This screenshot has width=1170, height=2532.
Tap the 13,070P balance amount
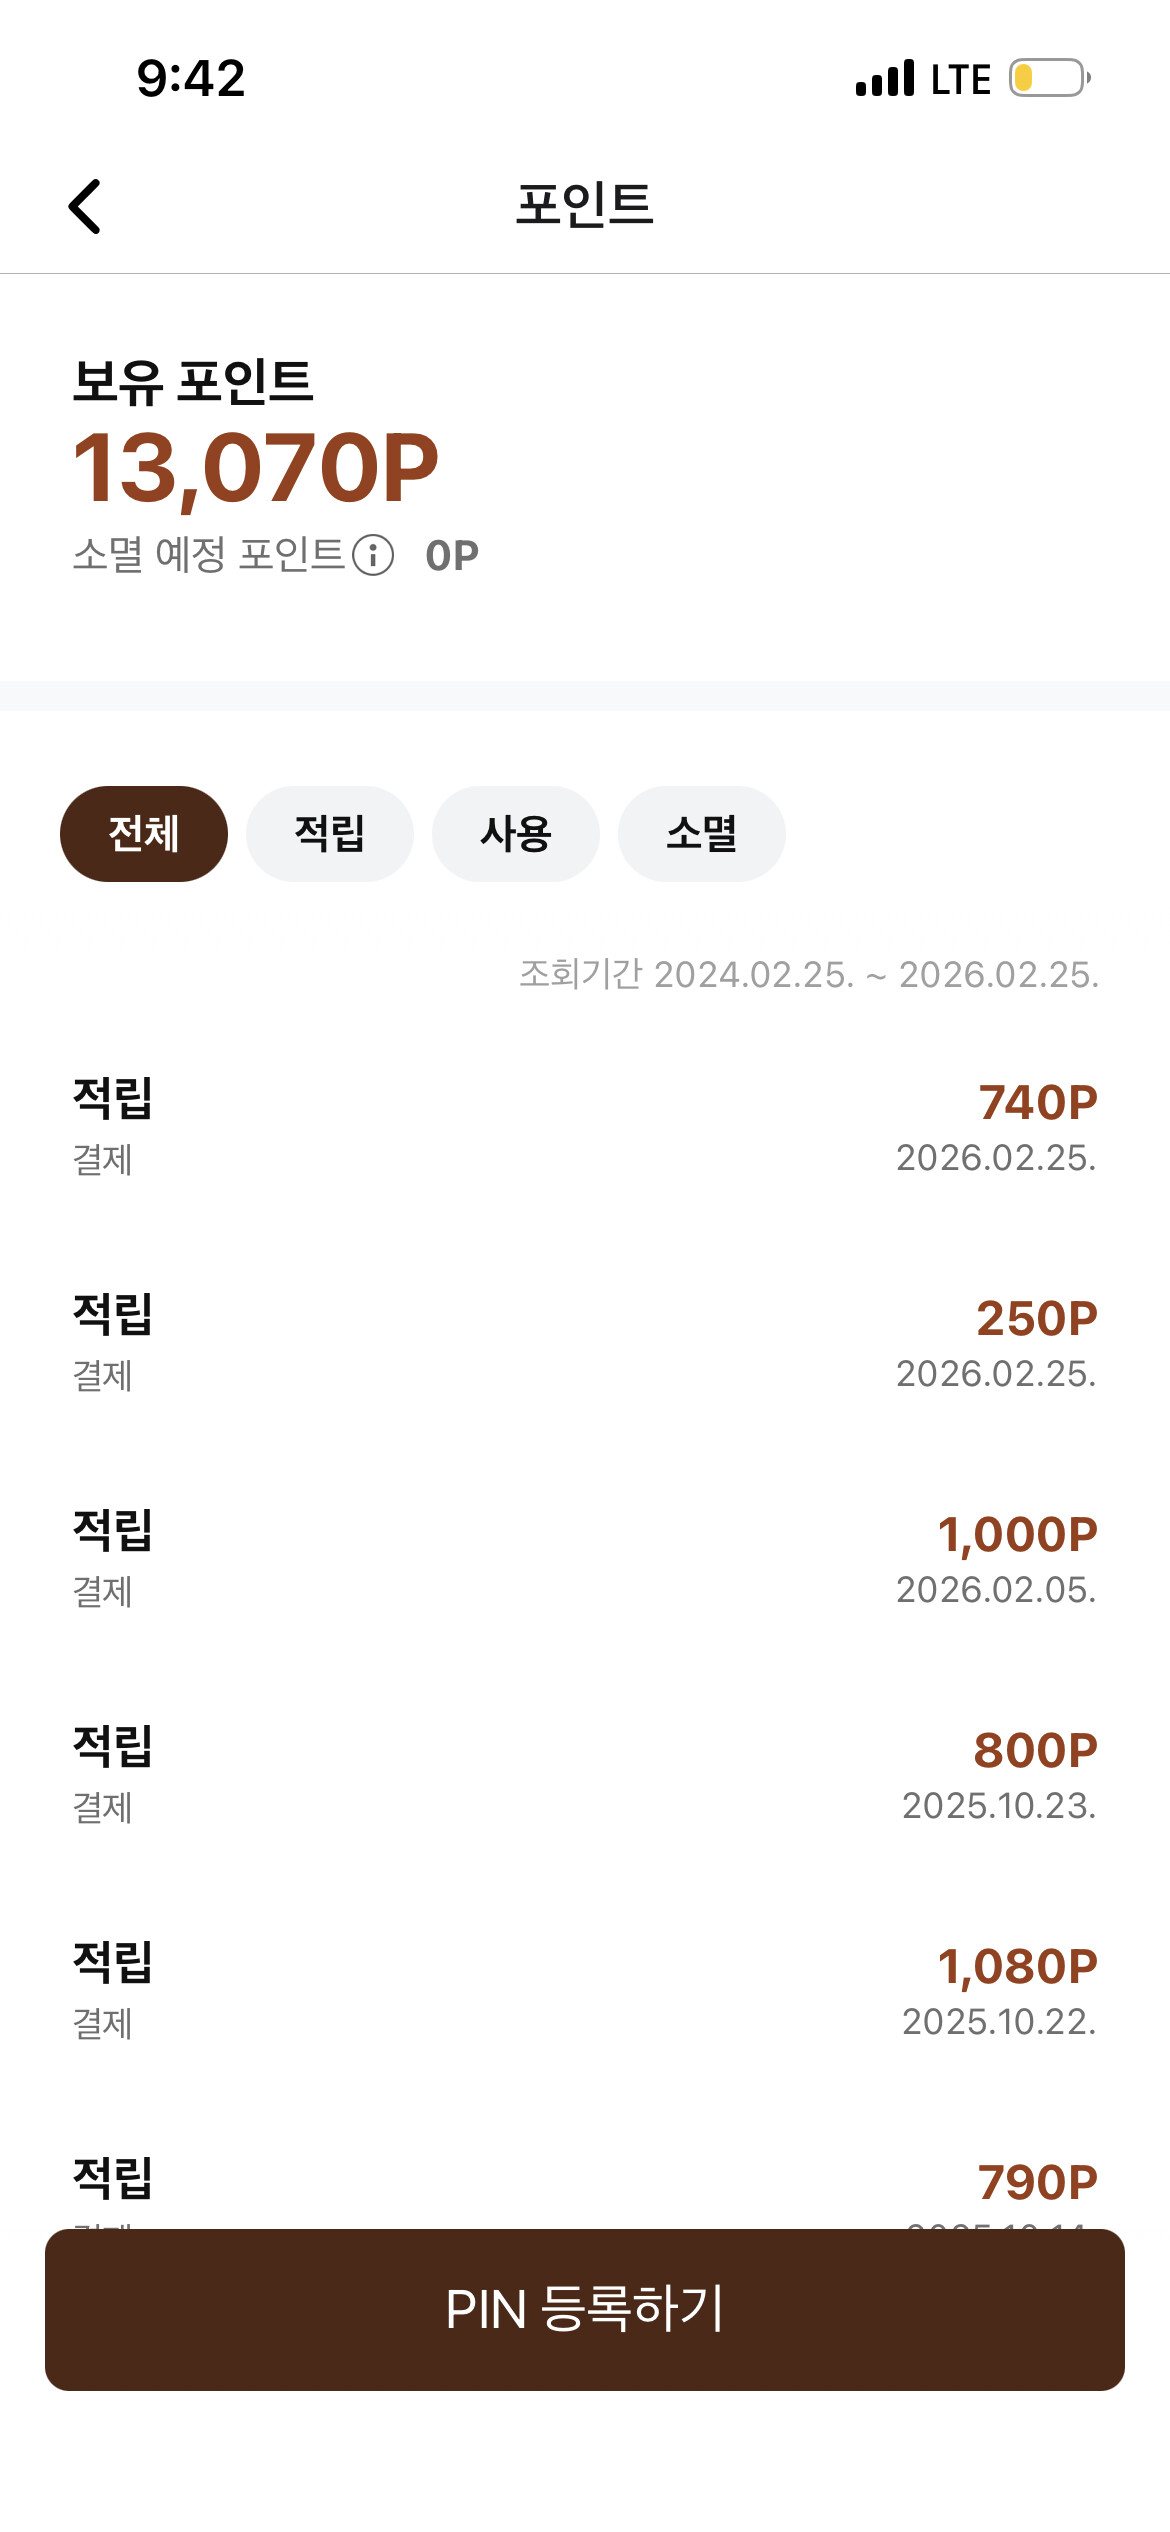click(x=256, y=468)
